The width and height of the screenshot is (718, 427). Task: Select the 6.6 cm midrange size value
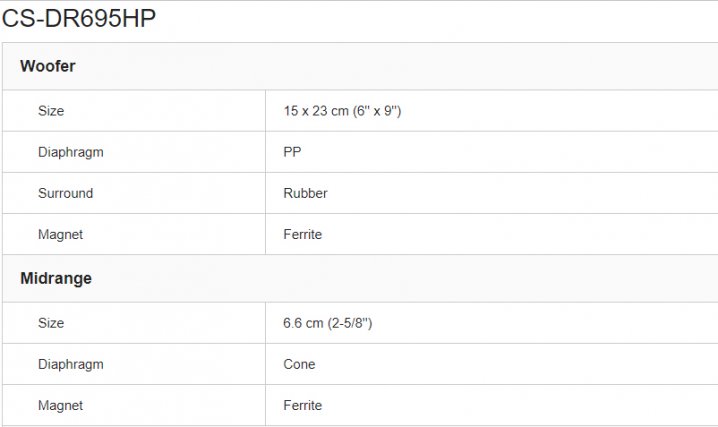[x=328, y=323]
